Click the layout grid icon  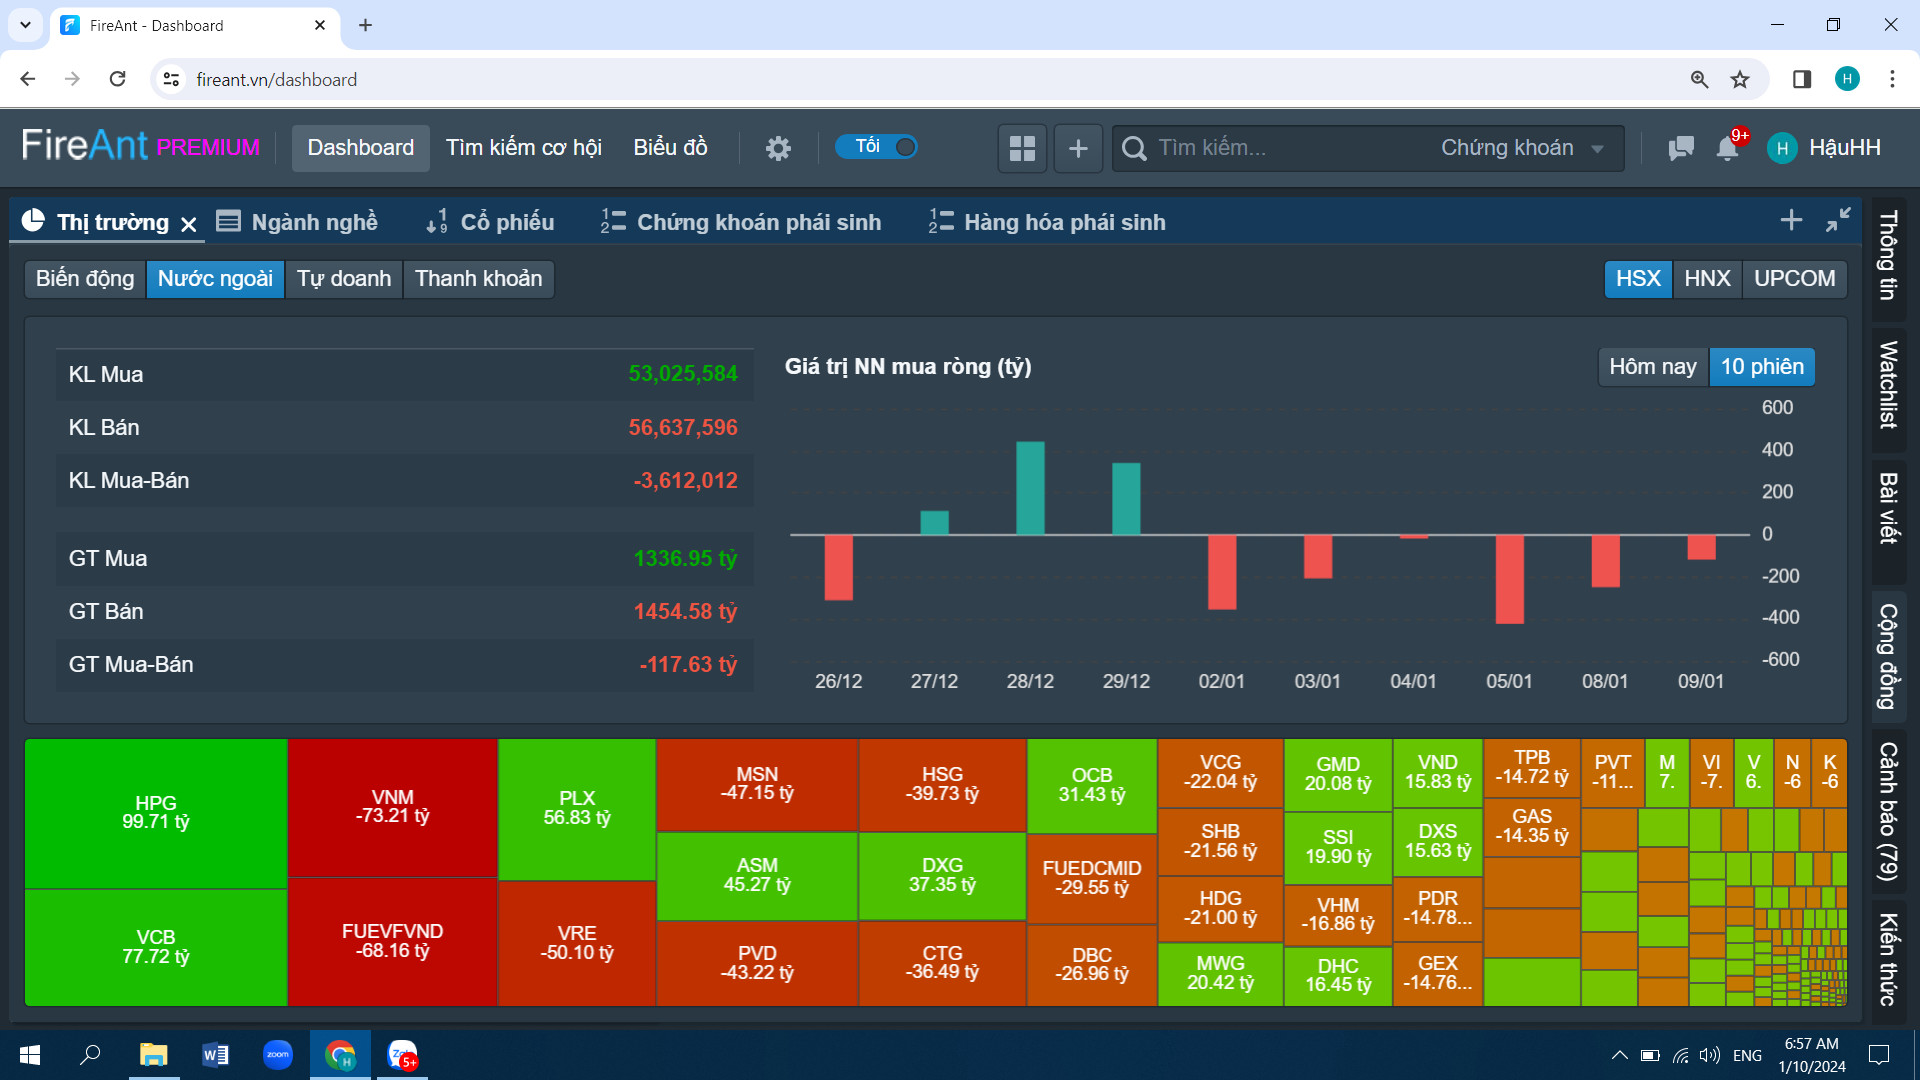point(1022,148)
